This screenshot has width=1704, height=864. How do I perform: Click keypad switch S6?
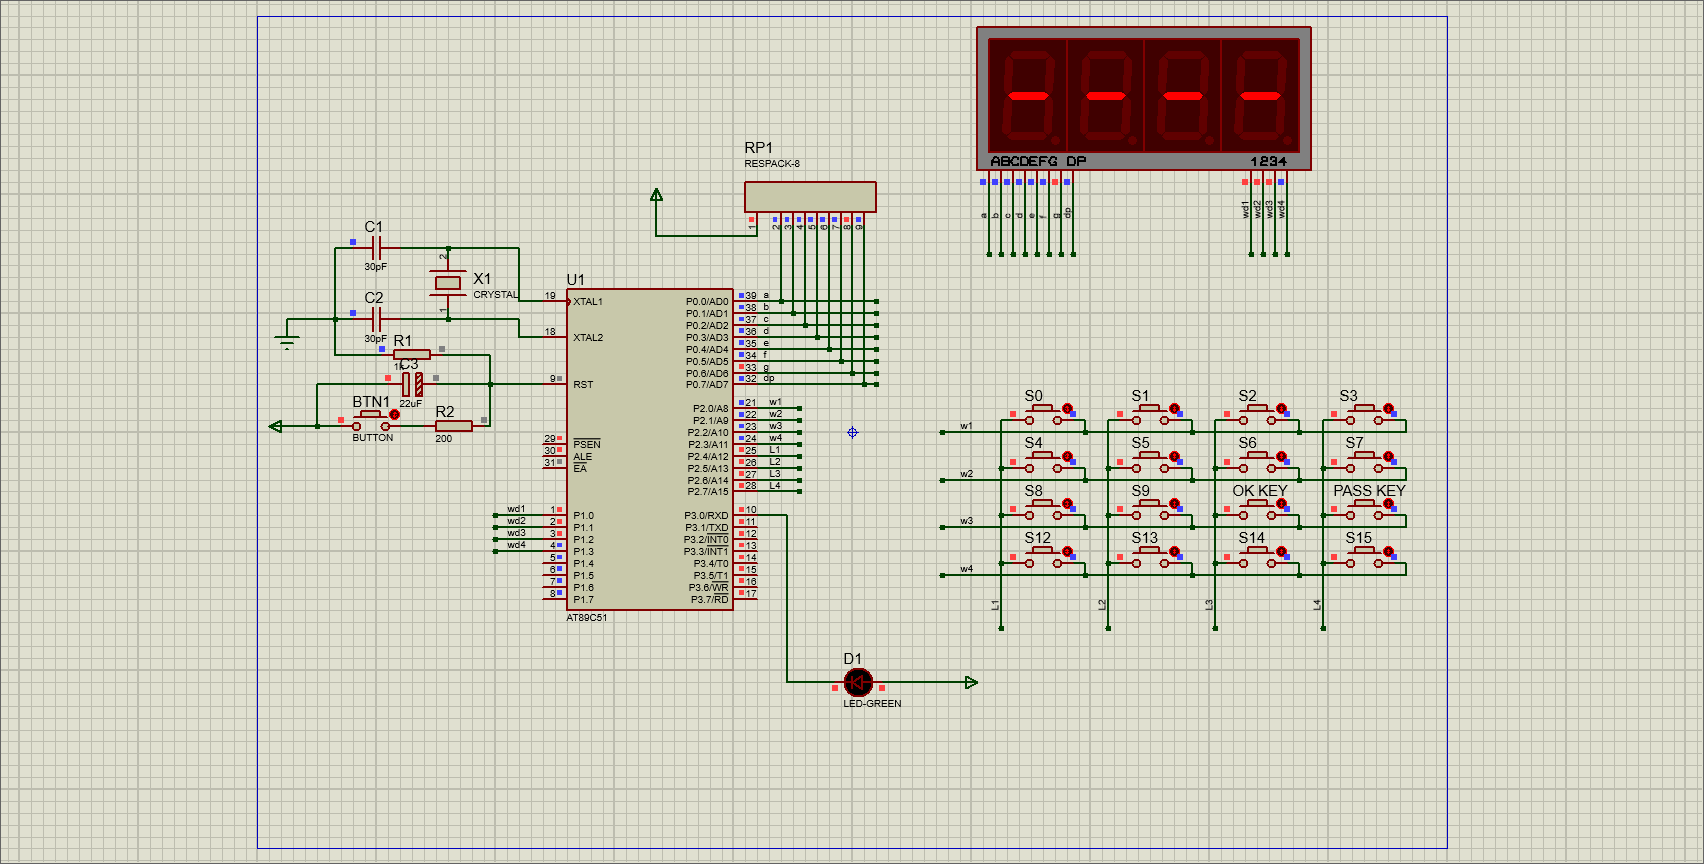pos(1258,462)
